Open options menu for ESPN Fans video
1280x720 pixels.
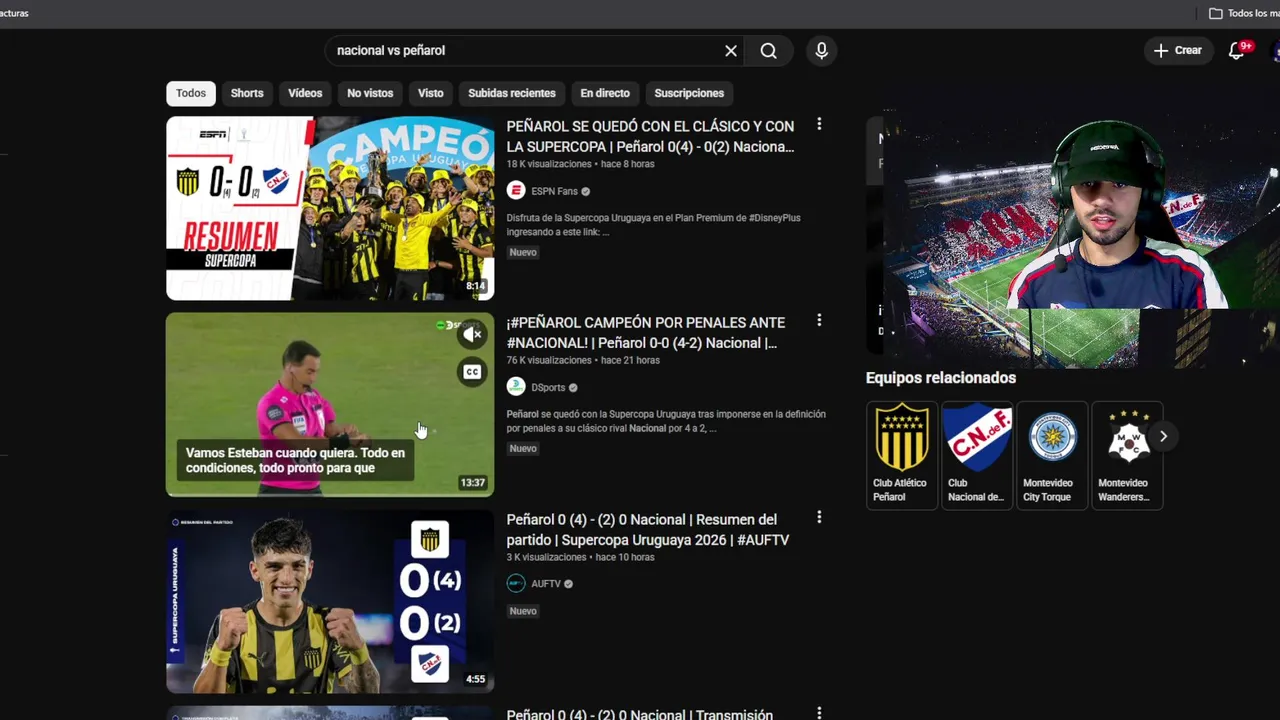tap(819, 125)
